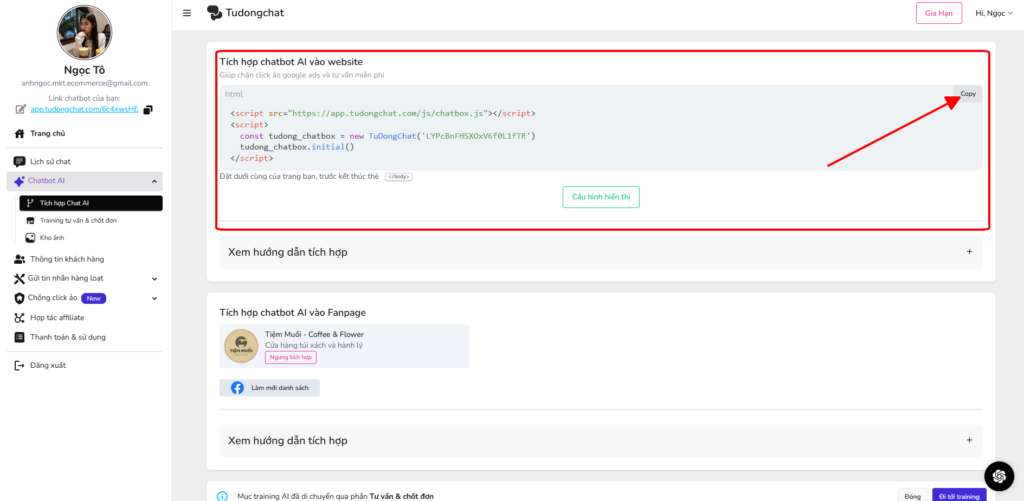Click the Tudongchat logo icon
The height and width of the screenshot is (501, 1024).
214,13
